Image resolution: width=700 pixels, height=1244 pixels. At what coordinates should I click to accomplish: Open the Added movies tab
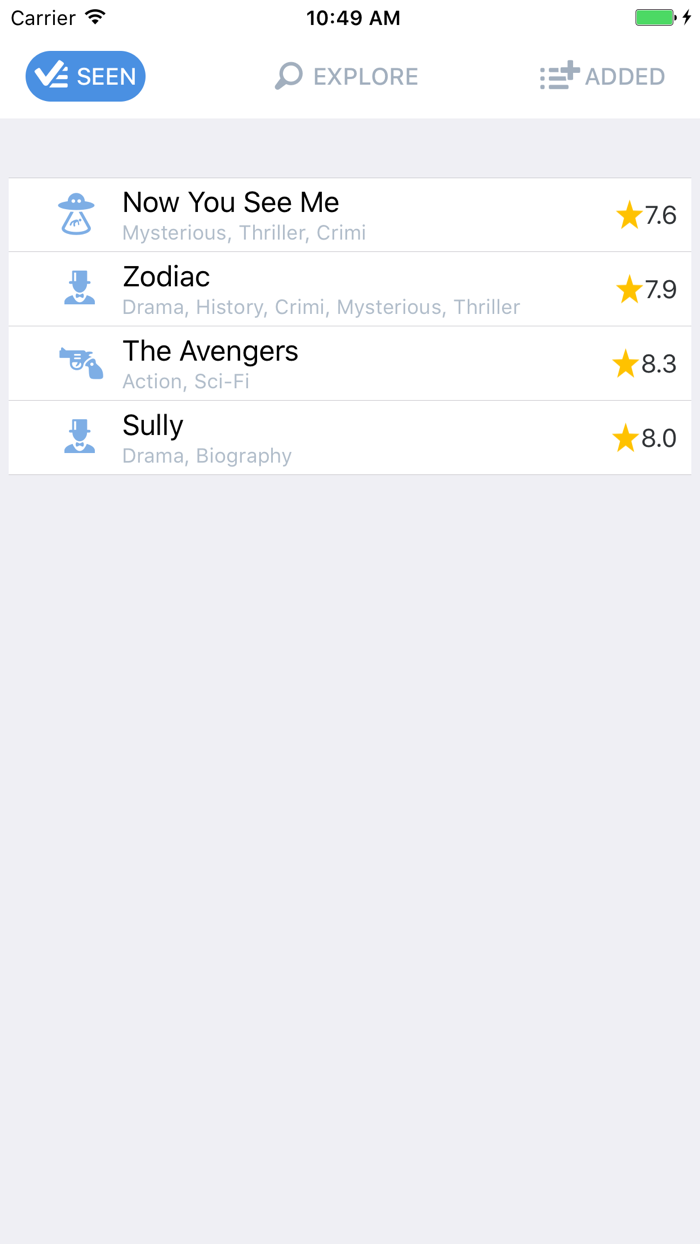coord(602,76)
